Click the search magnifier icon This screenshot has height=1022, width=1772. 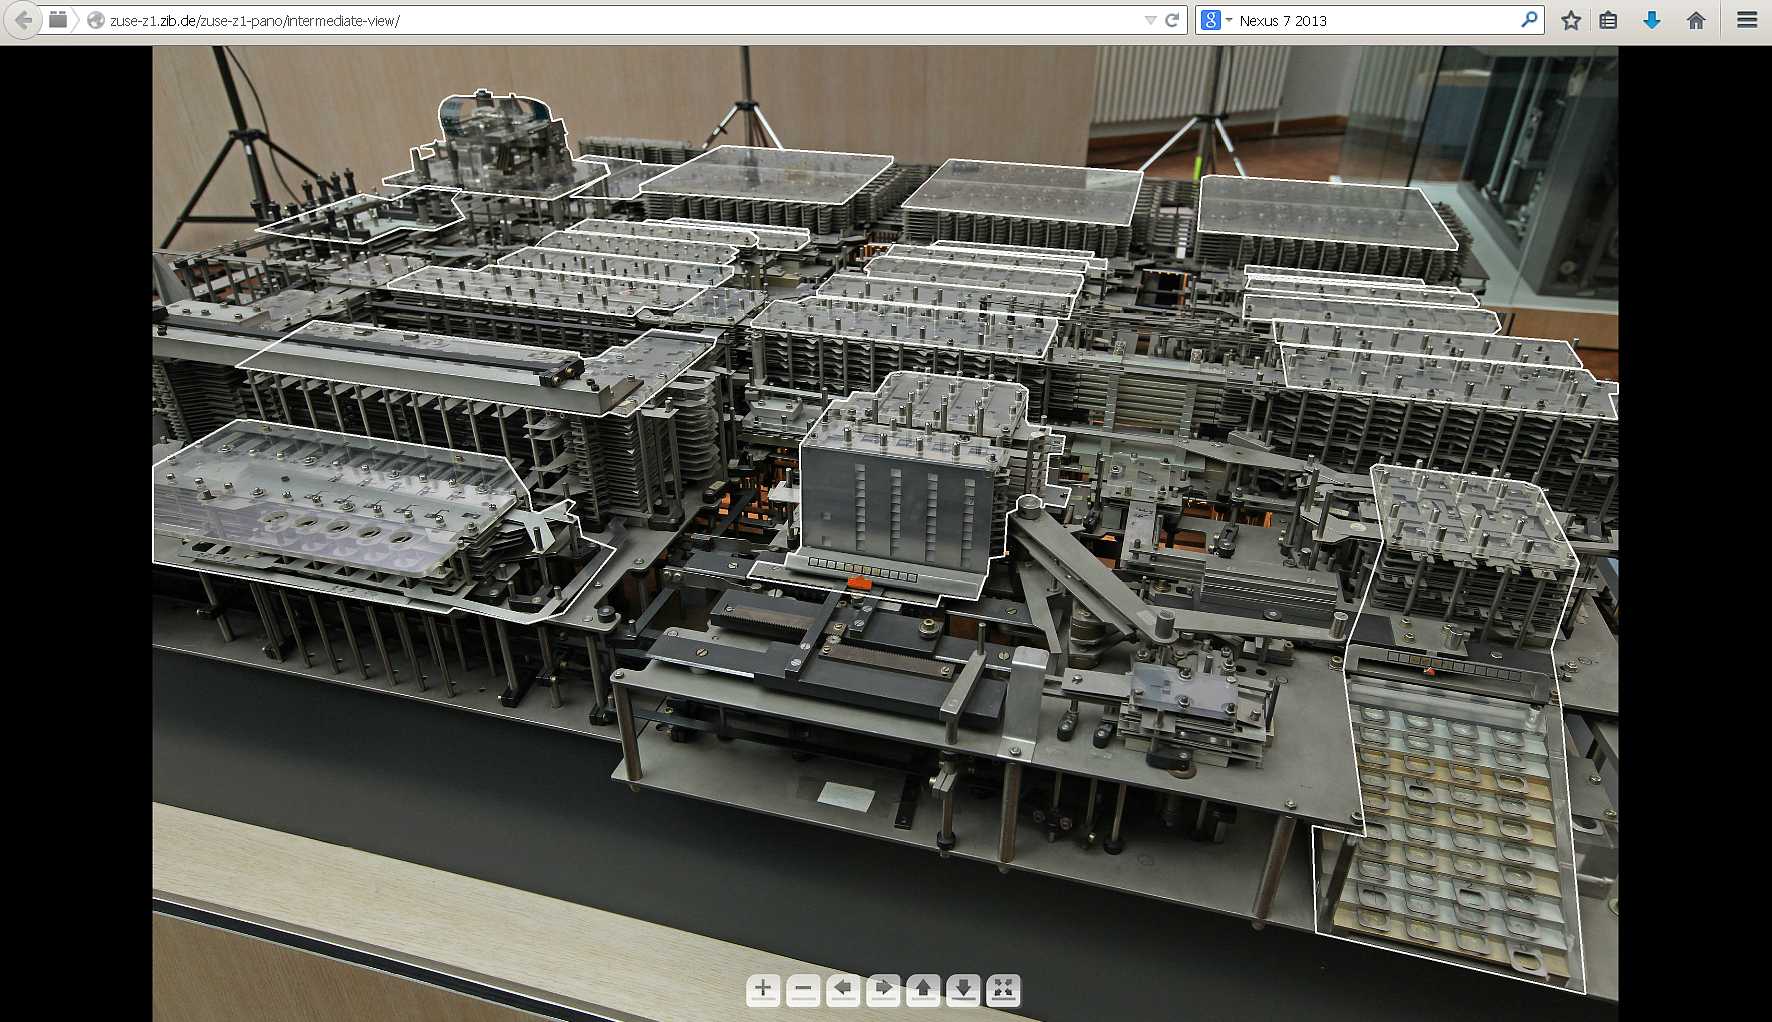[x=1529, y=20]
